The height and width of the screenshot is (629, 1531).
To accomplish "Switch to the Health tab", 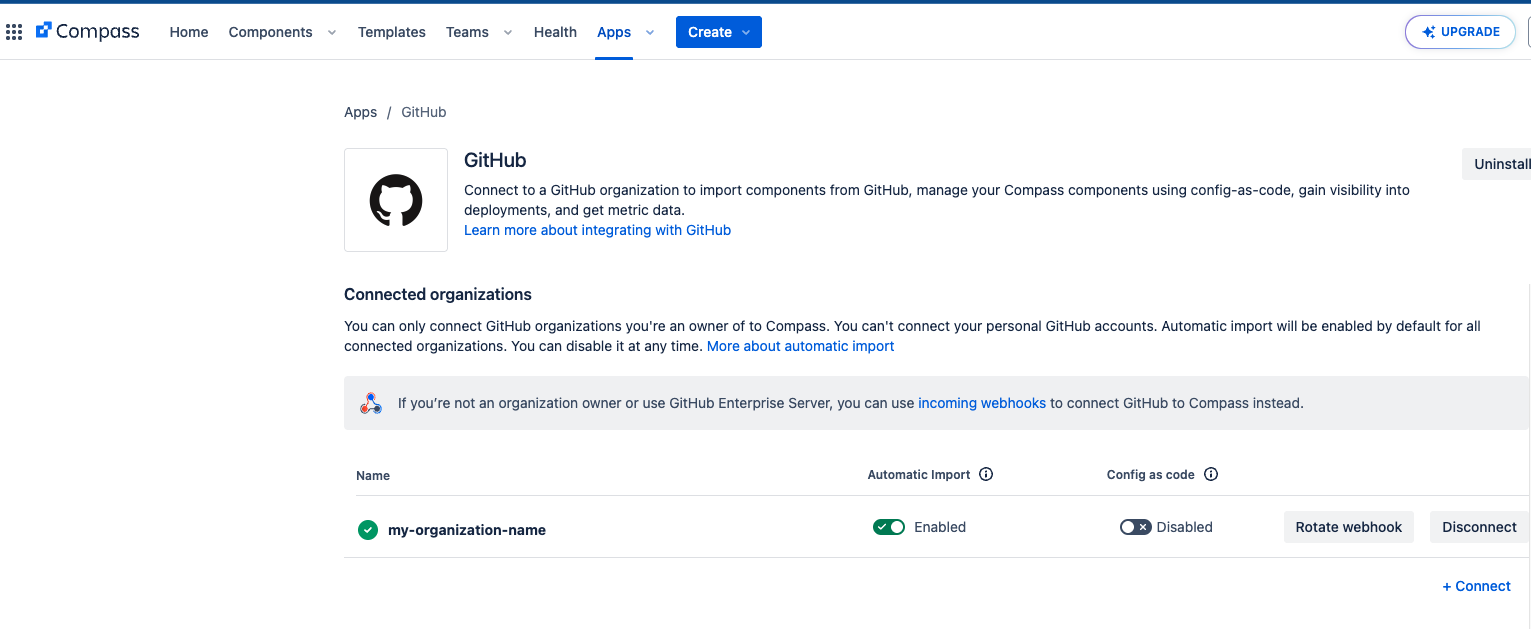I will point(555,31).
